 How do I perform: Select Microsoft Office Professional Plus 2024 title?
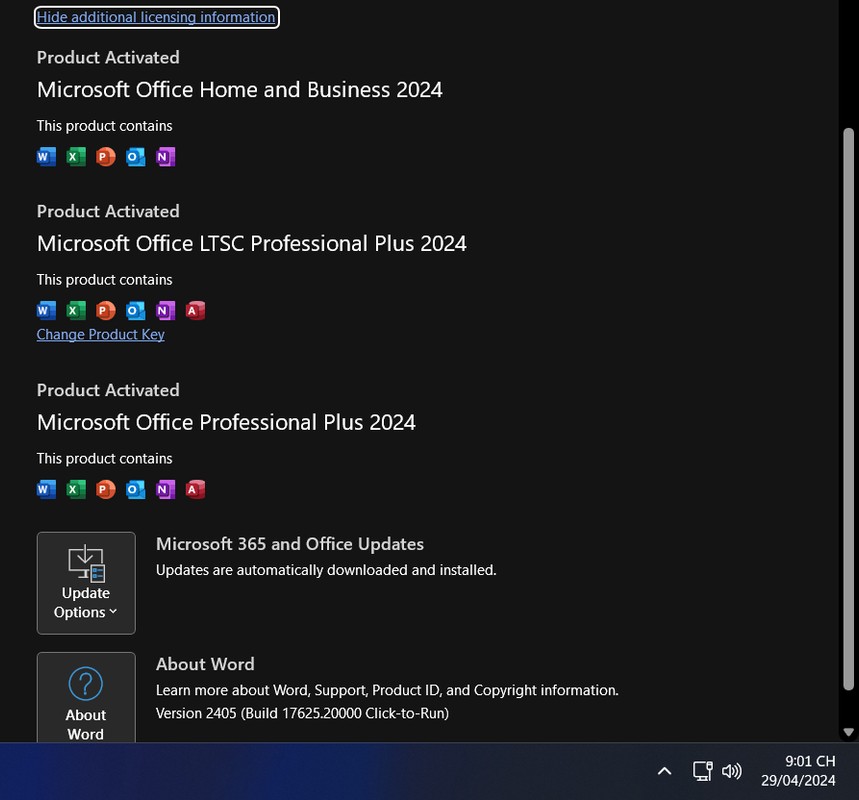coord(226,422)
